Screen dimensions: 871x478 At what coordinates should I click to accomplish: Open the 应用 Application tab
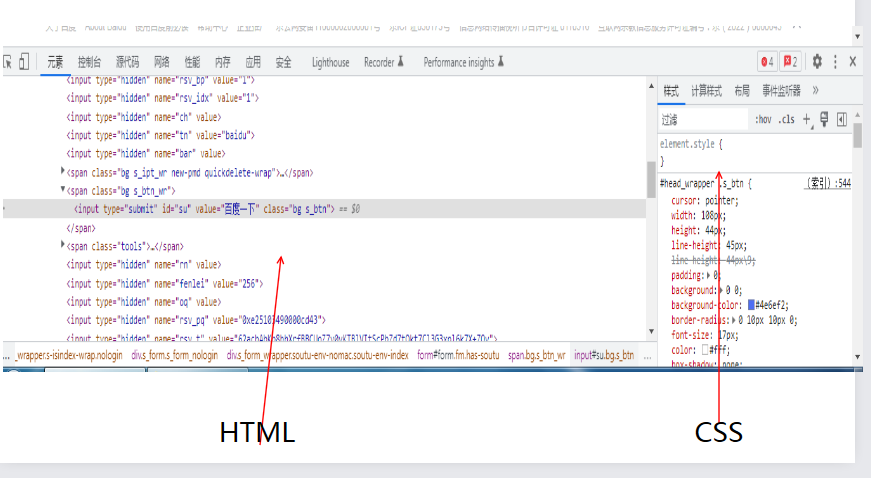click(x=253, y=62)
